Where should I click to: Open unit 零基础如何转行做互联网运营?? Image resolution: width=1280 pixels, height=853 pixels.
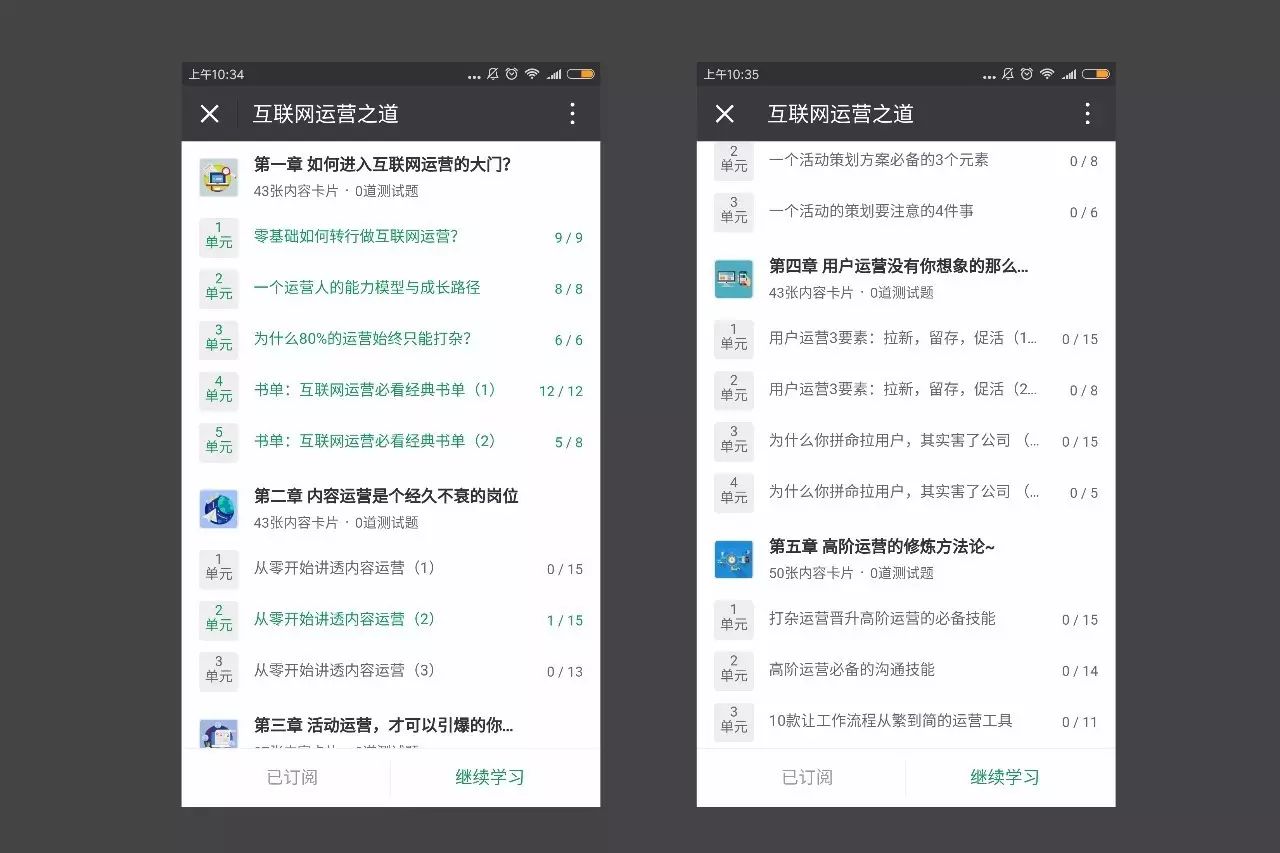(391, 237)
